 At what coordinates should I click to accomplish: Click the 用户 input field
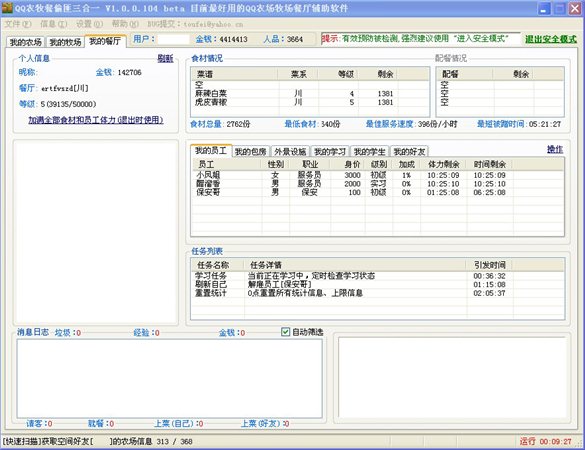click(x=173, y=39)
